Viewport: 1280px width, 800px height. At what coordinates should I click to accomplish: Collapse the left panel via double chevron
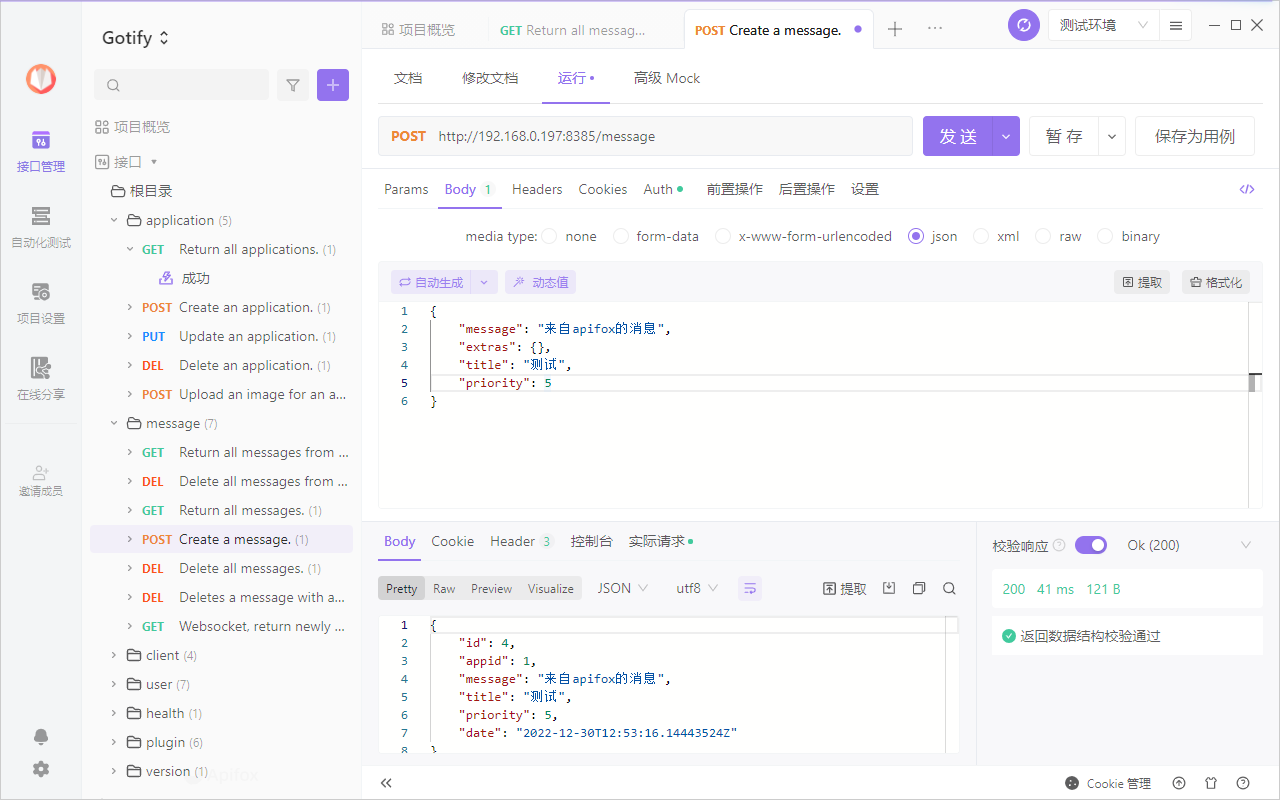[x=386, y=783]
